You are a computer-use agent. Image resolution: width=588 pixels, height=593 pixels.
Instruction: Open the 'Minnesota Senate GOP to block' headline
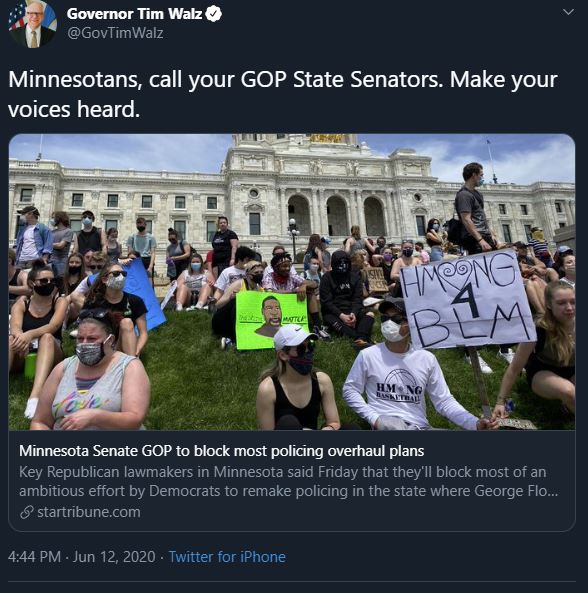coord(222,451)
